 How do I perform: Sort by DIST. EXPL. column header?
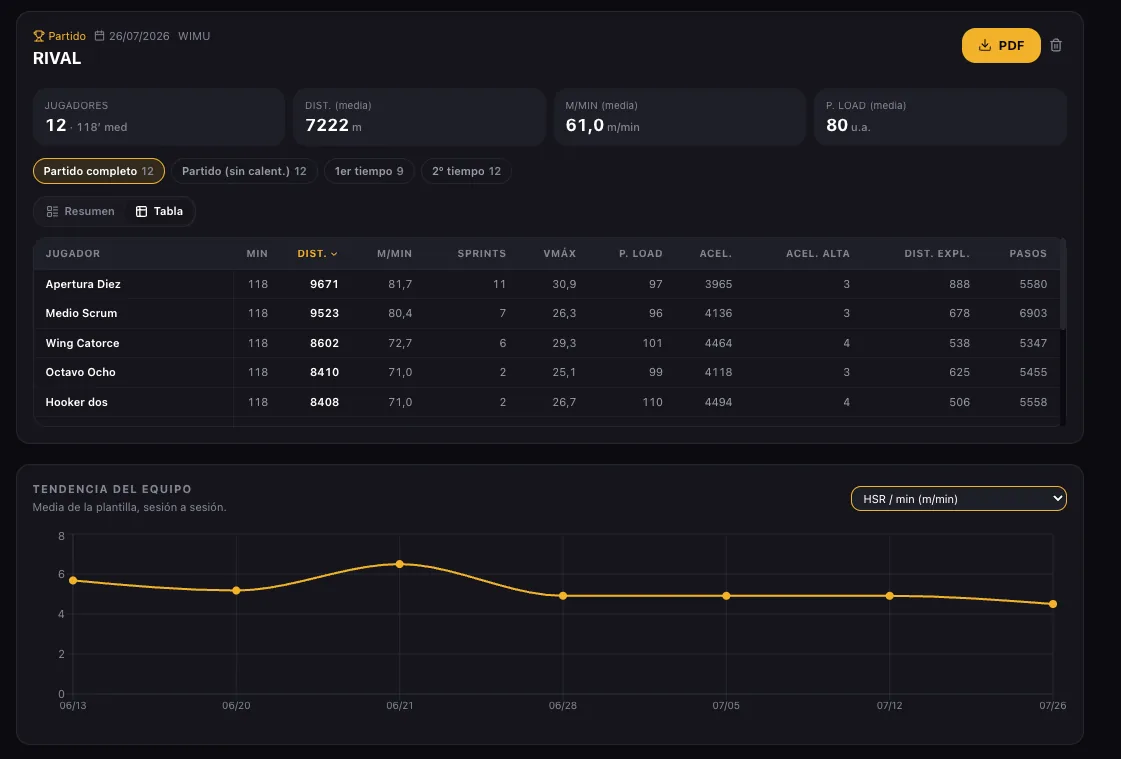pos(937,254)
